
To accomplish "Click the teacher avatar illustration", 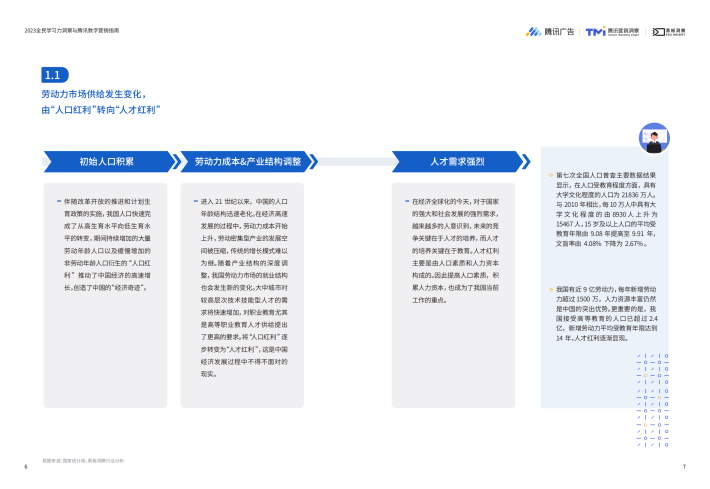I will click(654, 138).
